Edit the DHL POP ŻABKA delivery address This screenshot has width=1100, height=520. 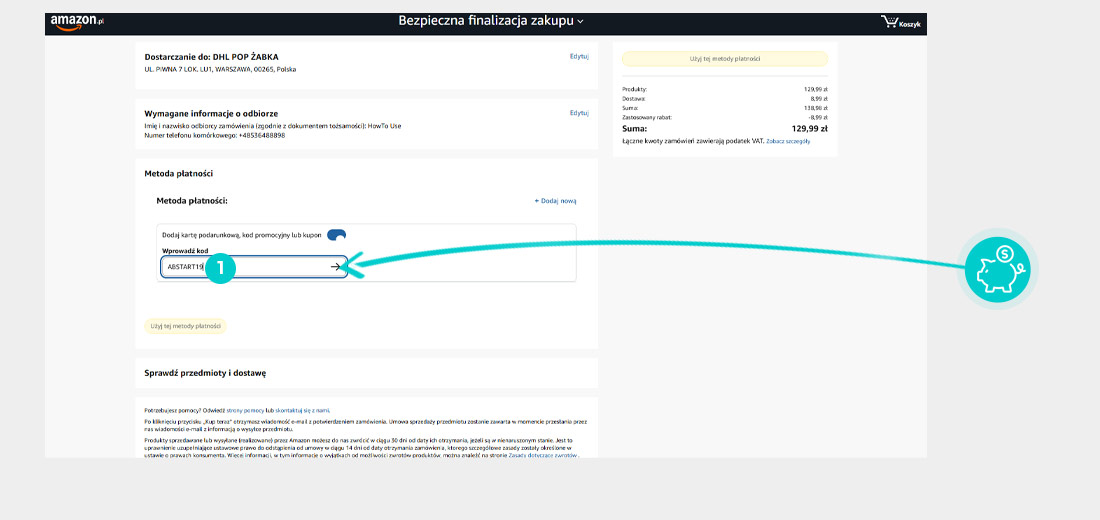pyautogui.click(x=579, y=56)
